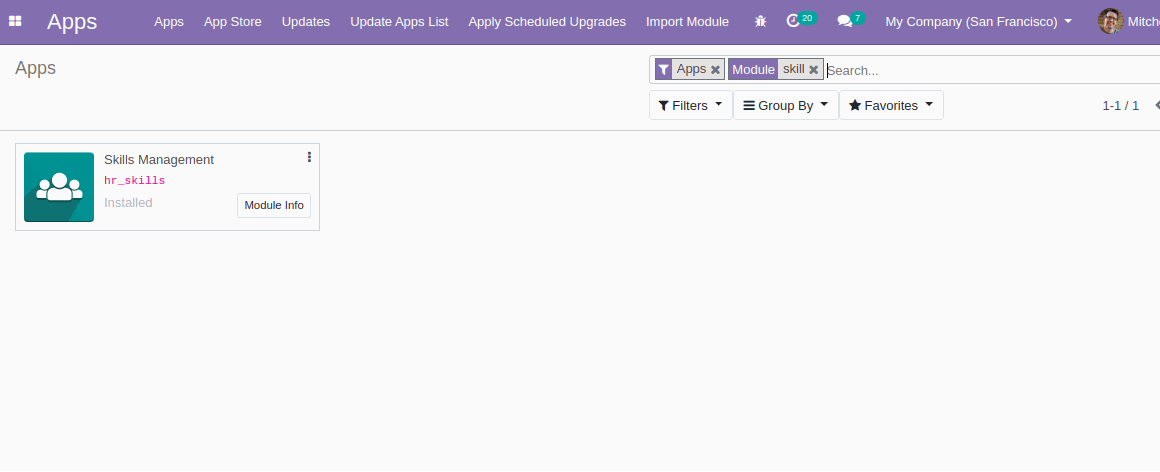Expand the Group By dropdown
Screen dimensions: 1160x472
(786, 105)
